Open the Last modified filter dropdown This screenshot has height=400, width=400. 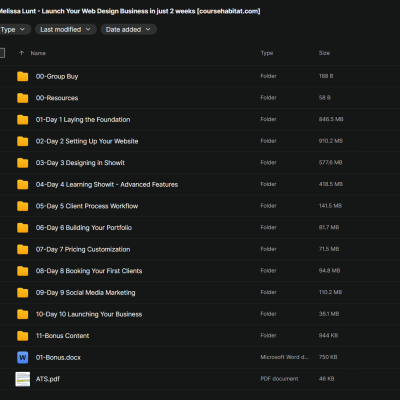pyautogui.click(x=66, y=29)
